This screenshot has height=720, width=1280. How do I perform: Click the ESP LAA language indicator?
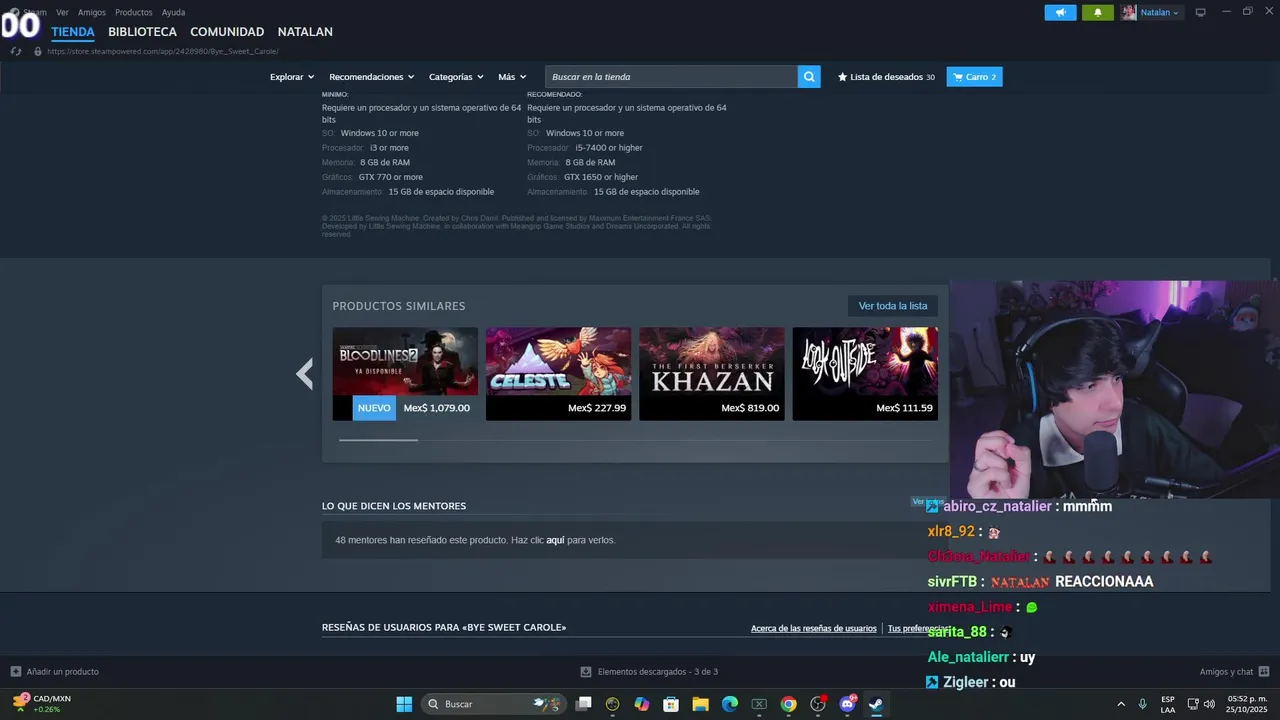pyautogui.click(x=1168, y=704)
